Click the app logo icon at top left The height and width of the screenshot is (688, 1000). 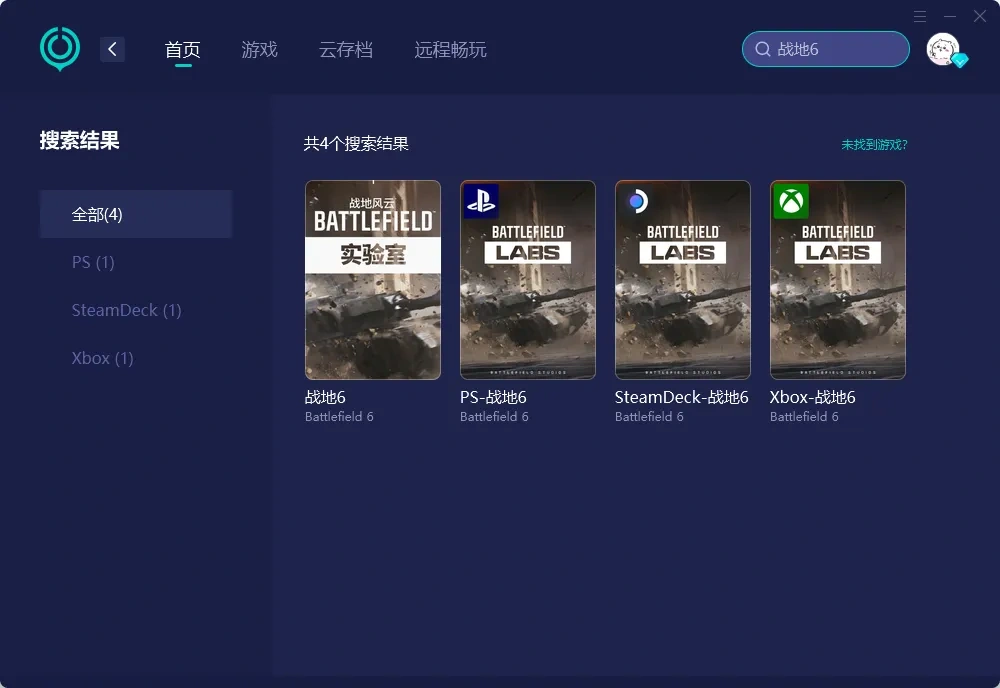[60, 48]
